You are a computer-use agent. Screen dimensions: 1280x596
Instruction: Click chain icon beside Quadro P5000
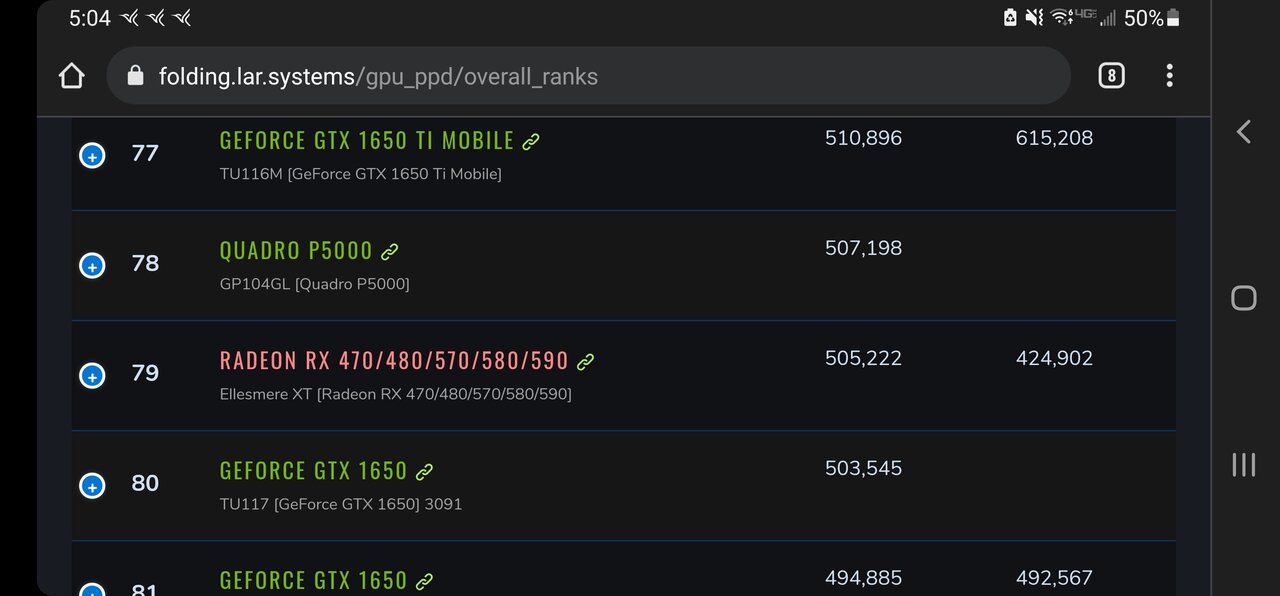[x=390, y=252]
